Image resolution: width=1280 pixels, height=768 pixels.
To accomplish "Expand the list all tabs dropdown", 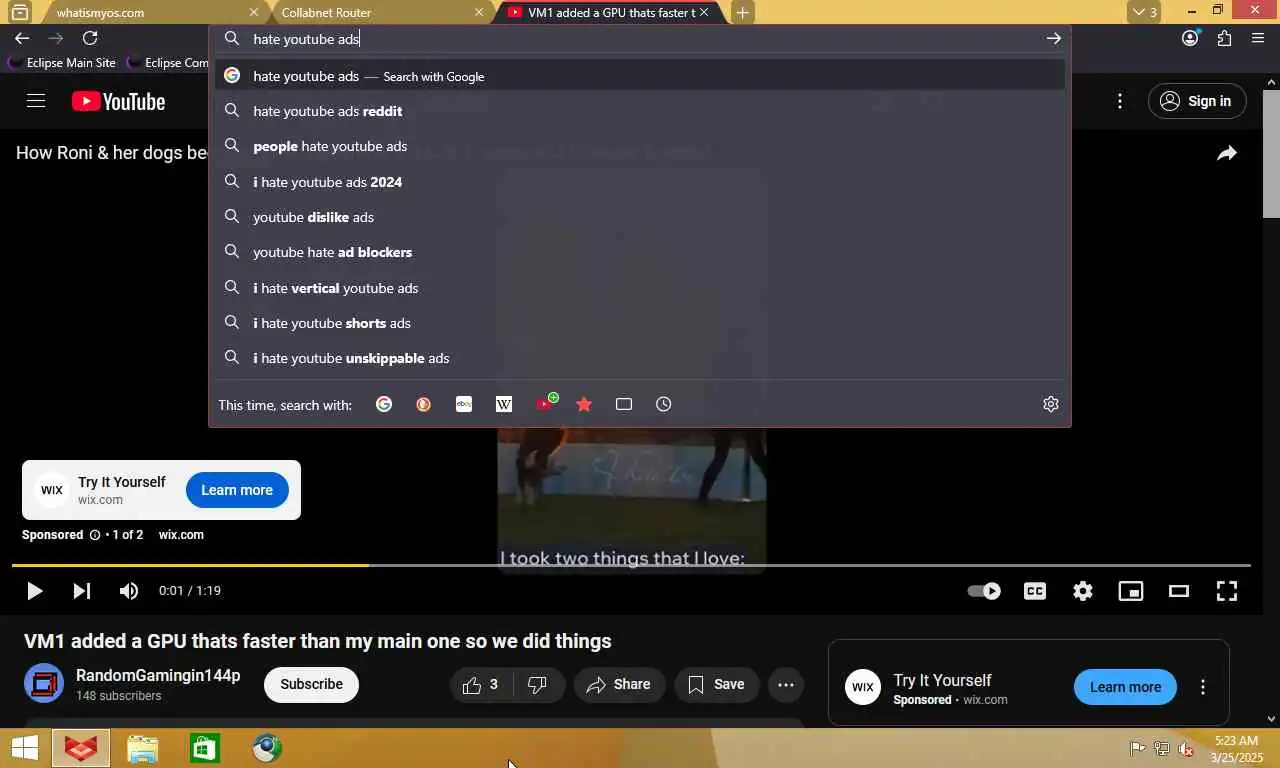I will (x=1143, y=12).
